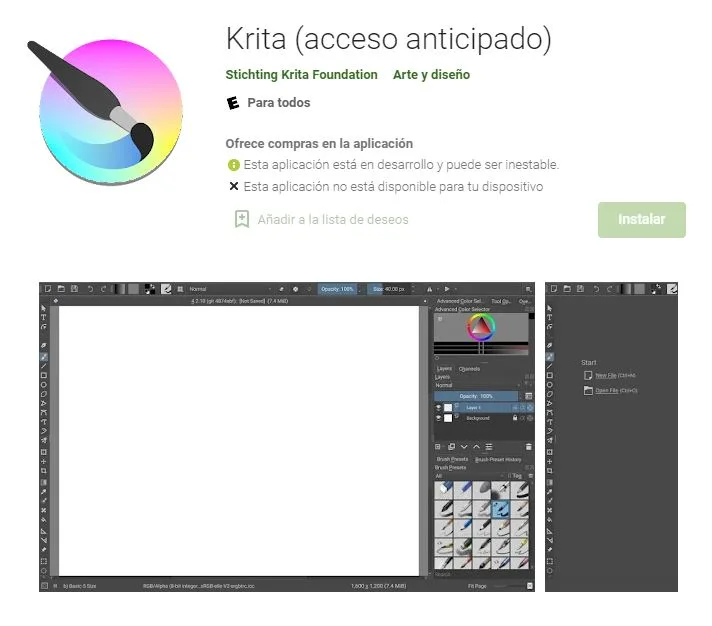Image resolution: width=712 pixels, height=626 pixels.
Task: Open the Normal blending mode dropdown in top toolbar
Action: pos(230,289)
